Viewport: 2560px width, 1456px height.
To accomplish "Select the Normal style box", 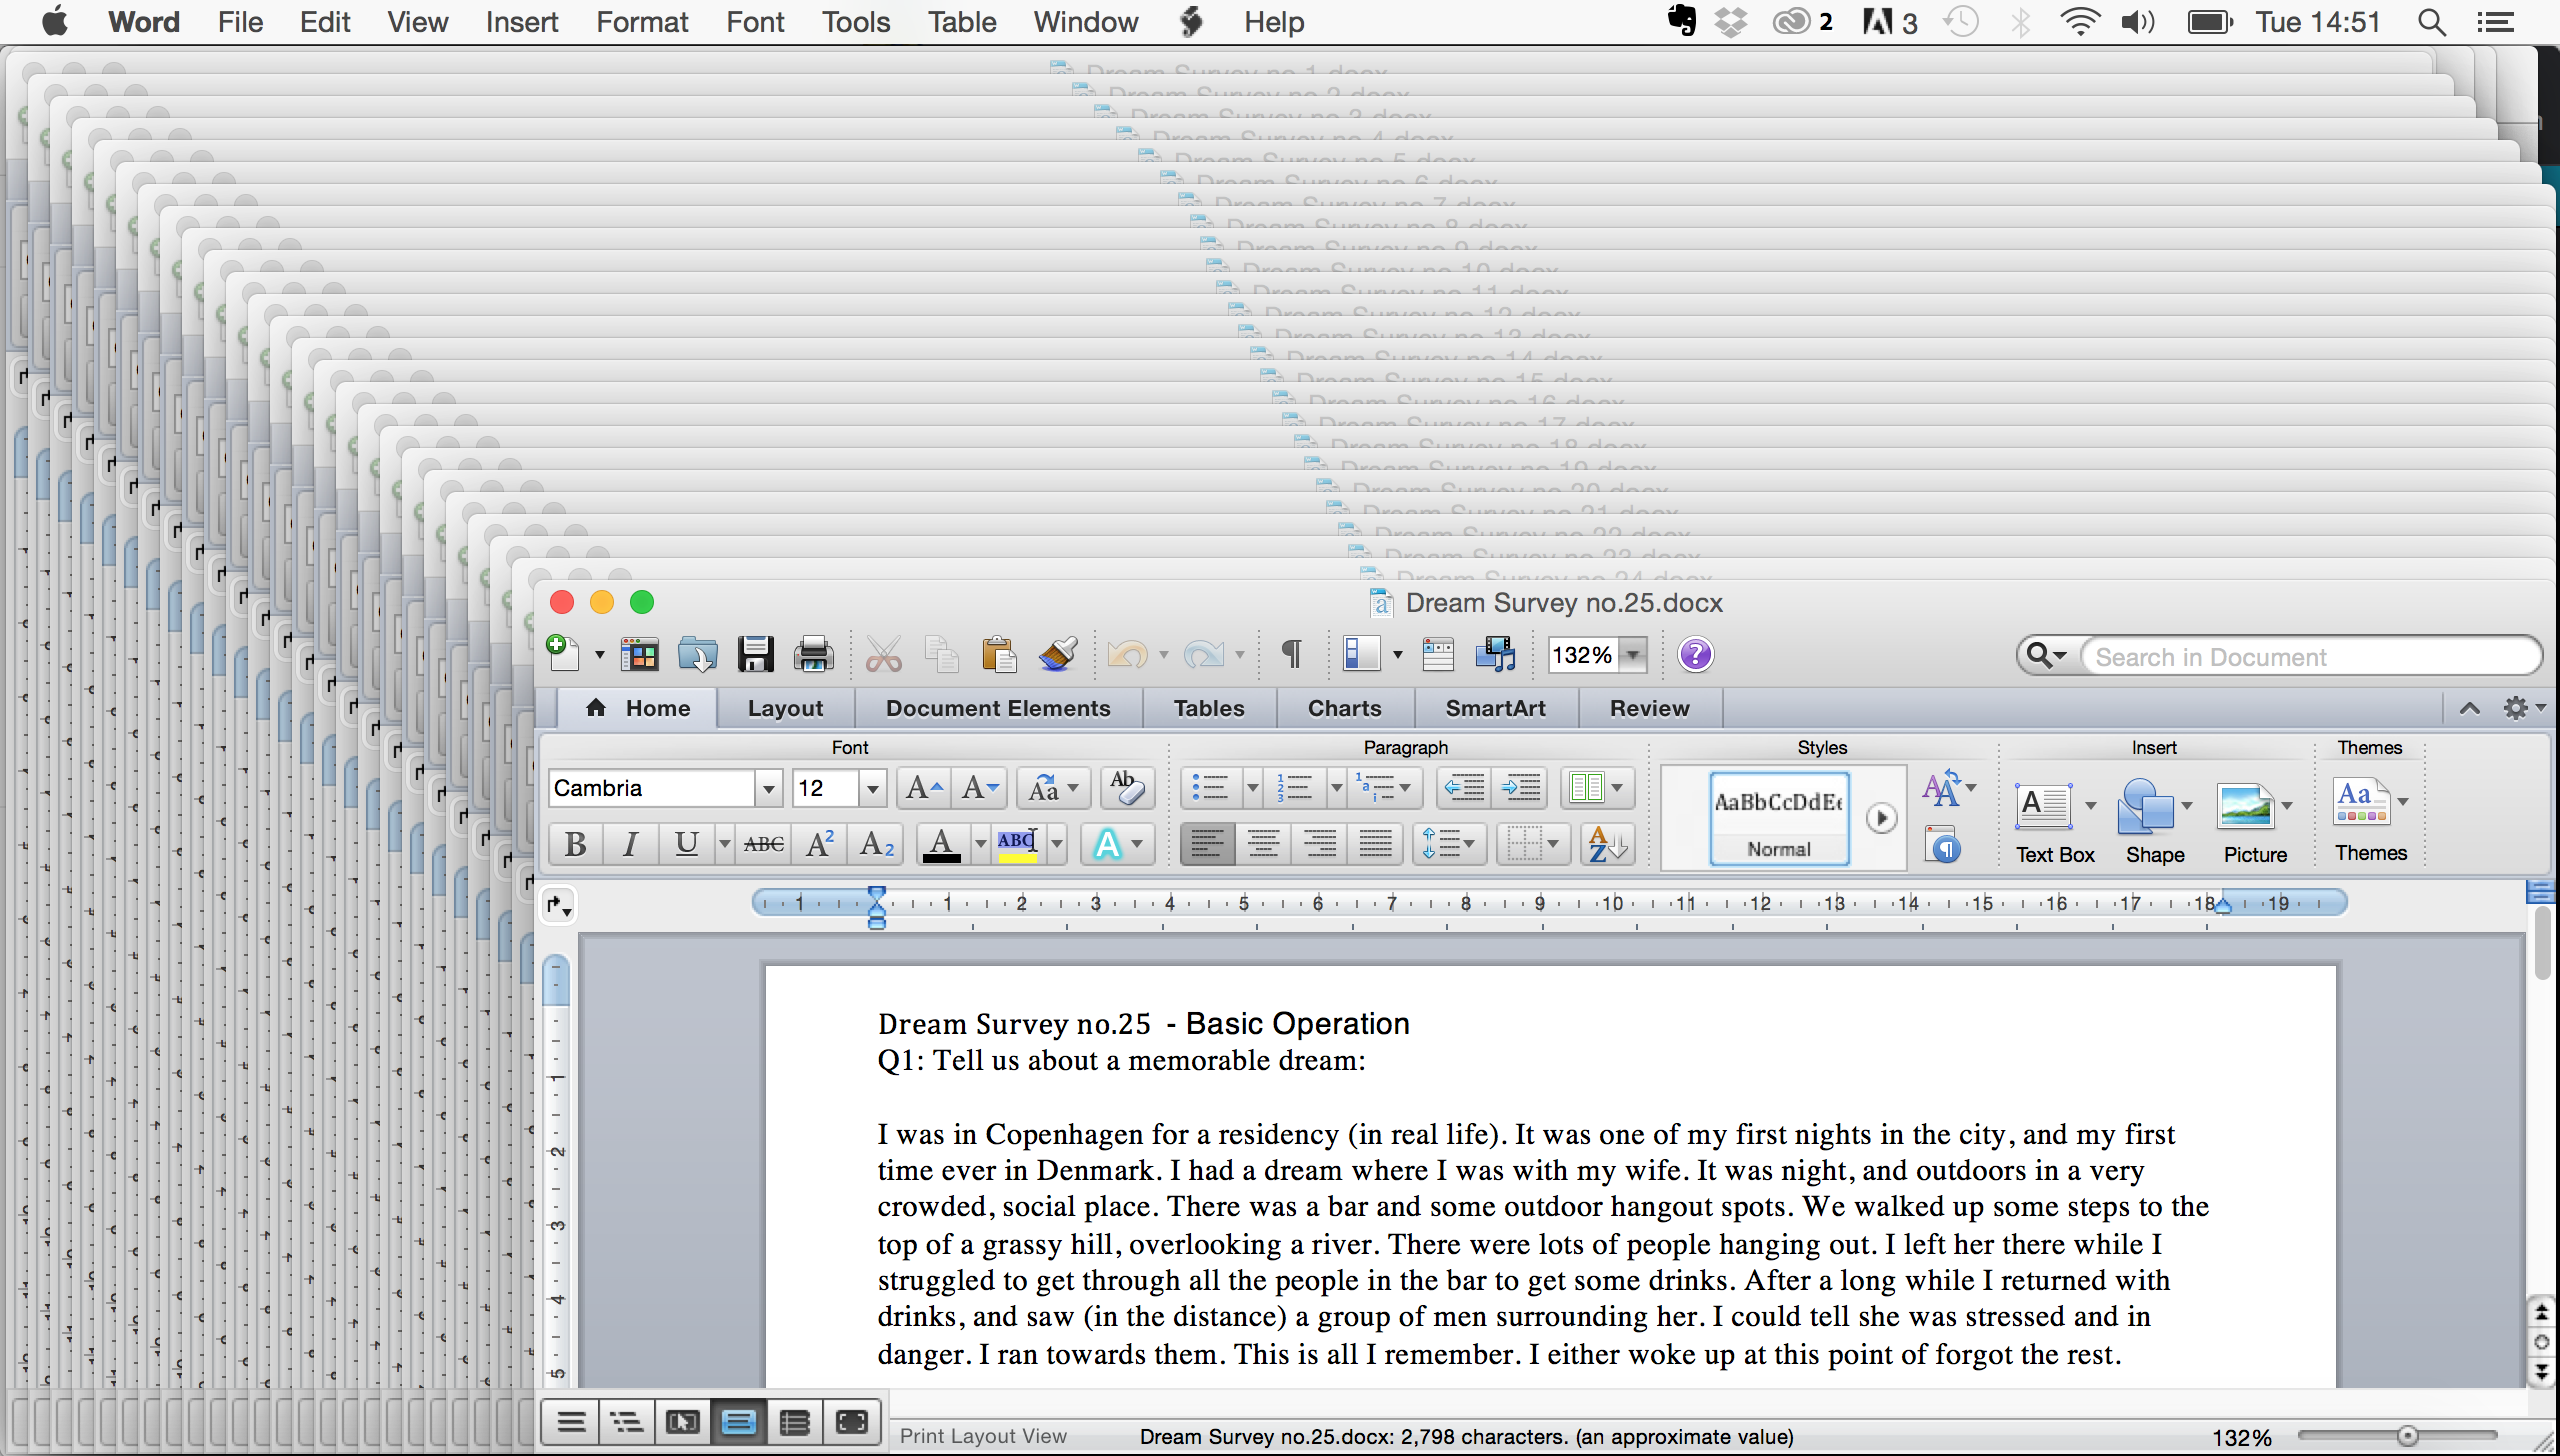I will point(1779,818).
